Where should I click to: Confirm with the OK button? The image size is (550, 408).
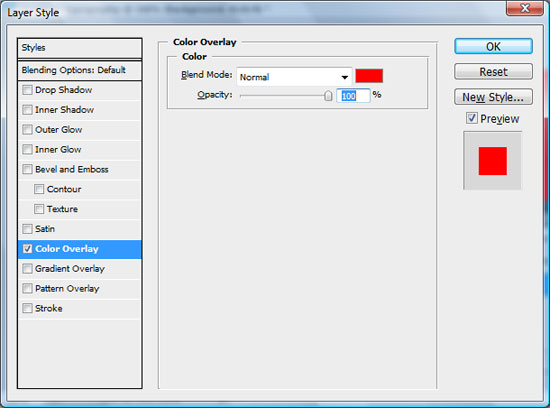[x=494, y=46]
